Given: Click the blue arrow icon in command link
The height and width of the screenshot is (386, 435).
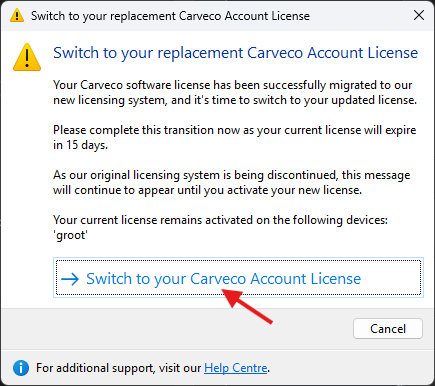Looking at the screenshot, I should (70, 279).
